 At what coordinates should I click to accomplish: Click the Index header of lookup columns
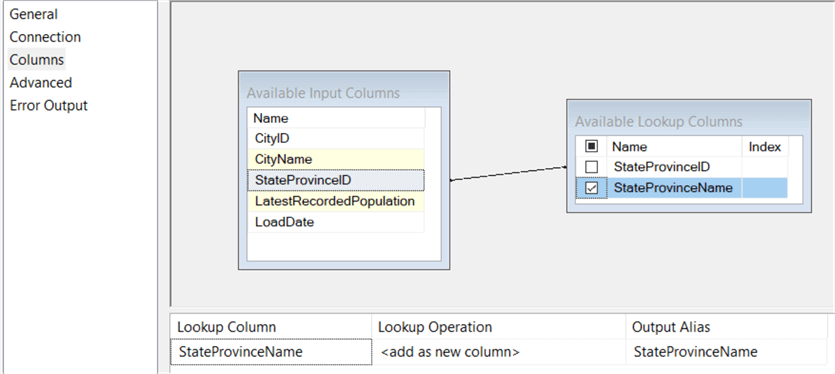(x=765, y=147)
